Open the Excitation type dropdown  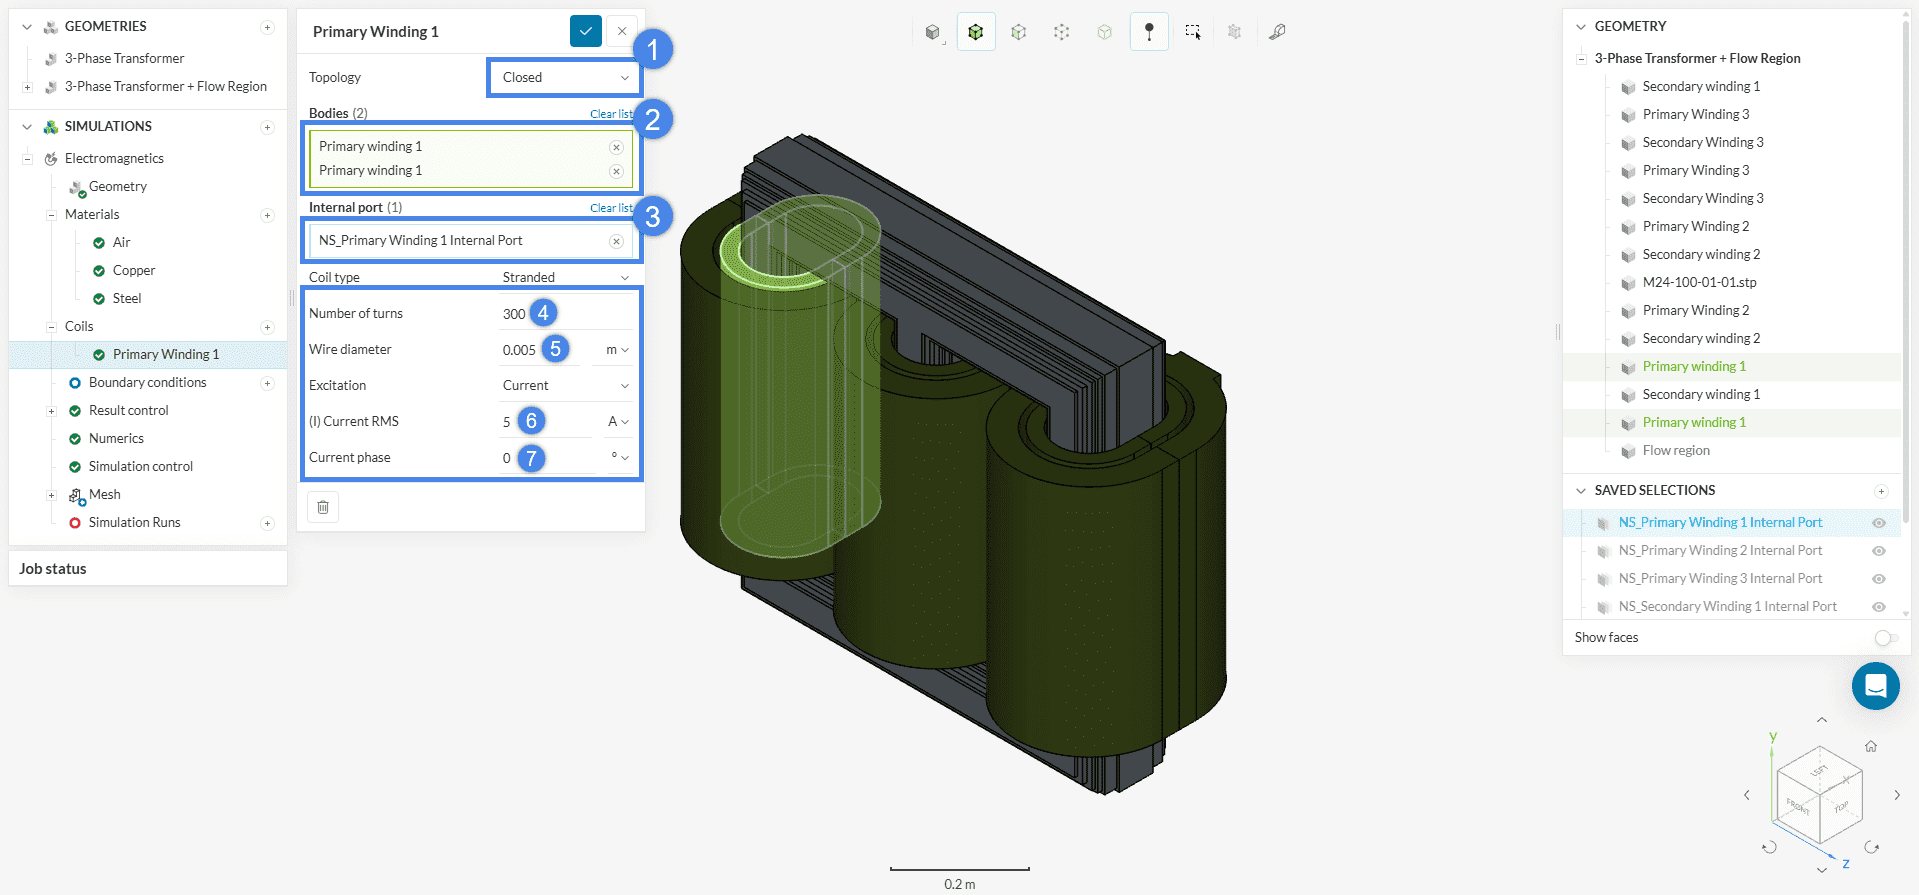pyautogui.click(x=565, y=386)
